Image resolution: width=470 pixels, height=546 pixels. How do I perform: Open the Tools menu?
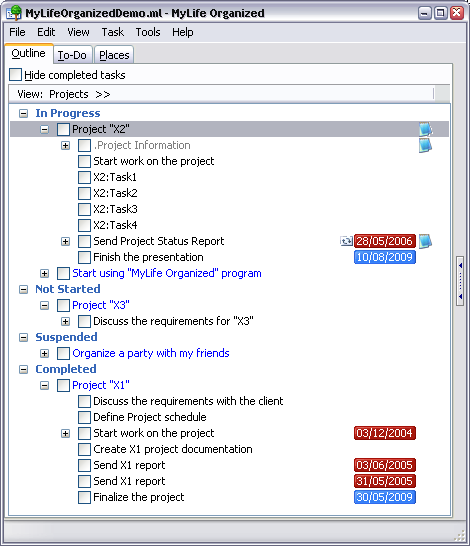tap(148, 32)
